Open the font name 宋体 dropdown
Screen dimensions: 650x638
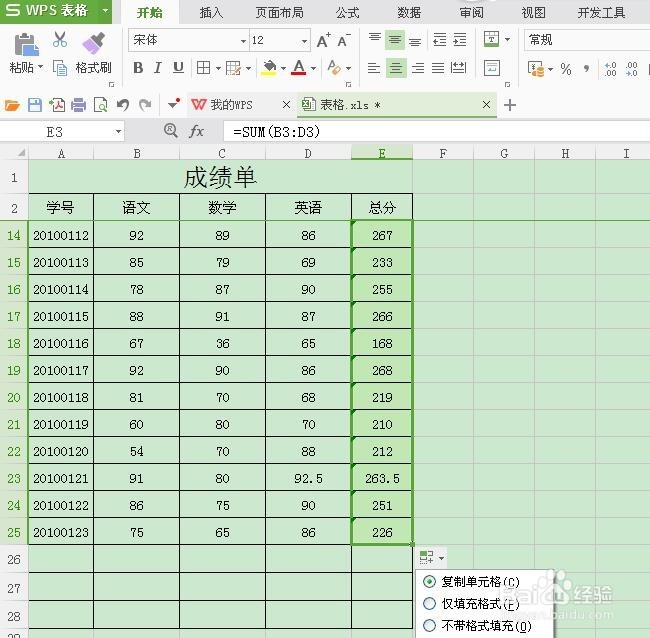[243, 41]
